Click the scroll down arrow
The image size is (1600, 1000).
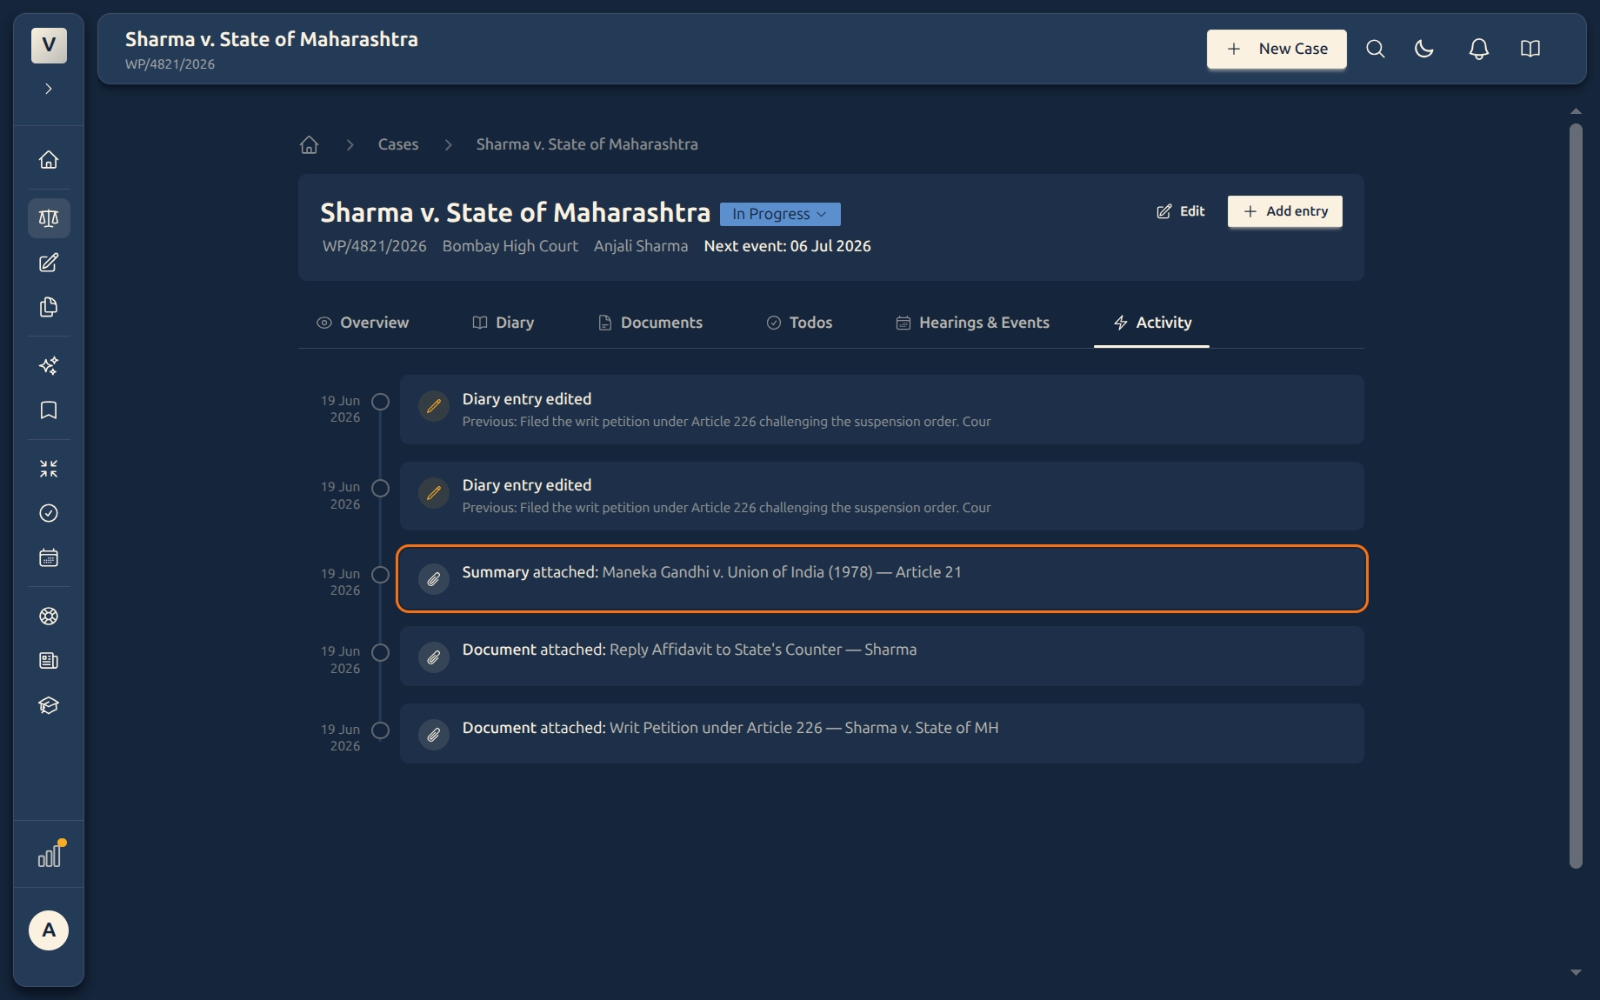coord(1576,972)
